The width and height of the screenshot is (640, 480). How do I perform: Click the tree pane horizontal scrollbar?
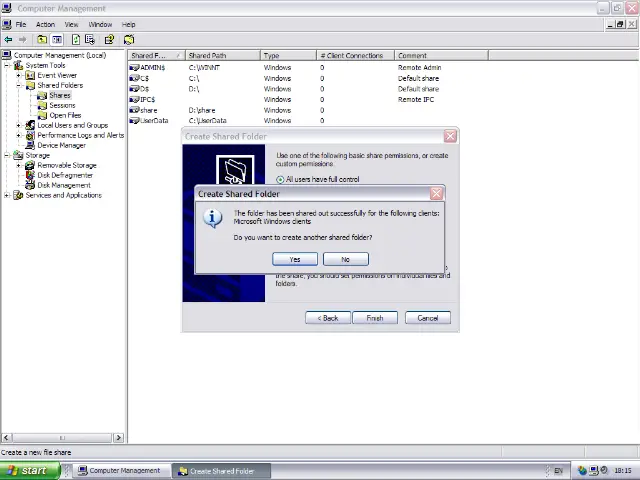pos(62,437)
